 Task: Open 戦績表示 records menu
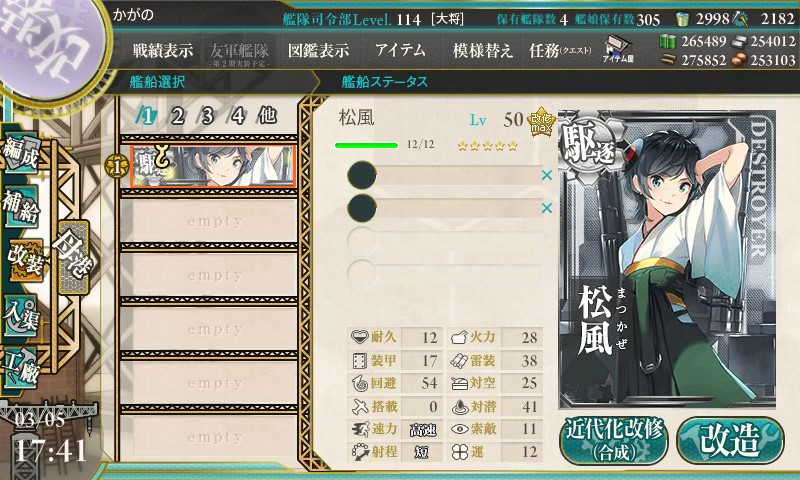(x=163, y=50)
